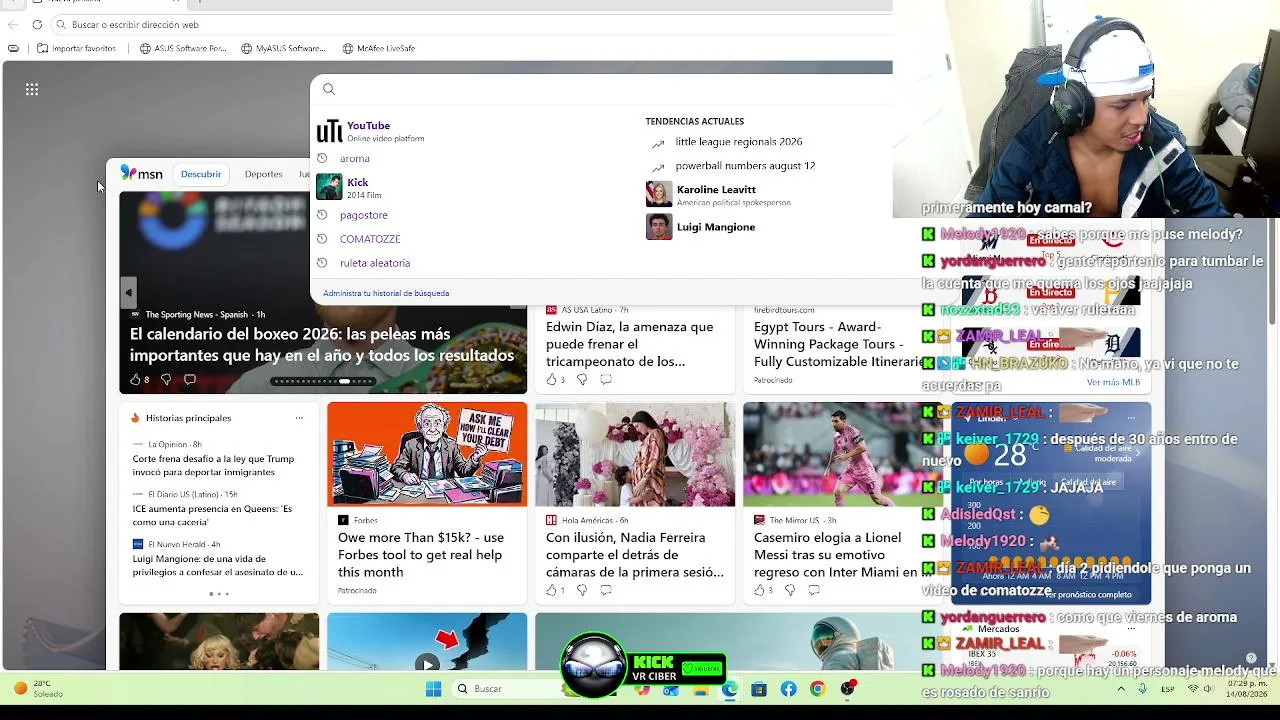Screen dimensions: 1280x720
Task: Click the favorites bar icon left of Importar favoritos
Action: pos(13,48)
